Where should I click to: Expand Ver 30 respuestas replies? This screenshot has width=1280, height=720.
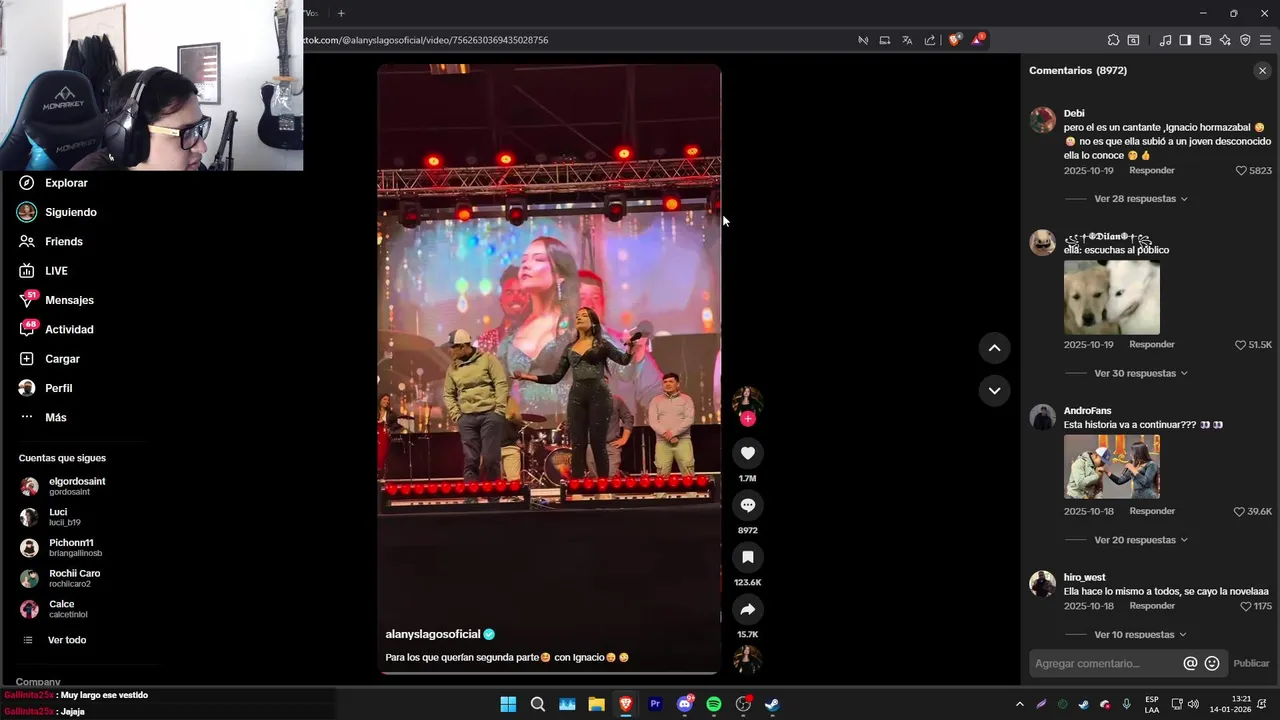pos(1140,373)
